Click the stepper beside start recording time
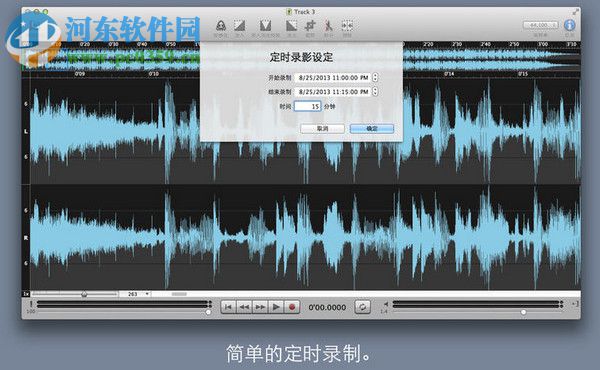Viewport: 600px width, 370px height. (x=375, y=78)
